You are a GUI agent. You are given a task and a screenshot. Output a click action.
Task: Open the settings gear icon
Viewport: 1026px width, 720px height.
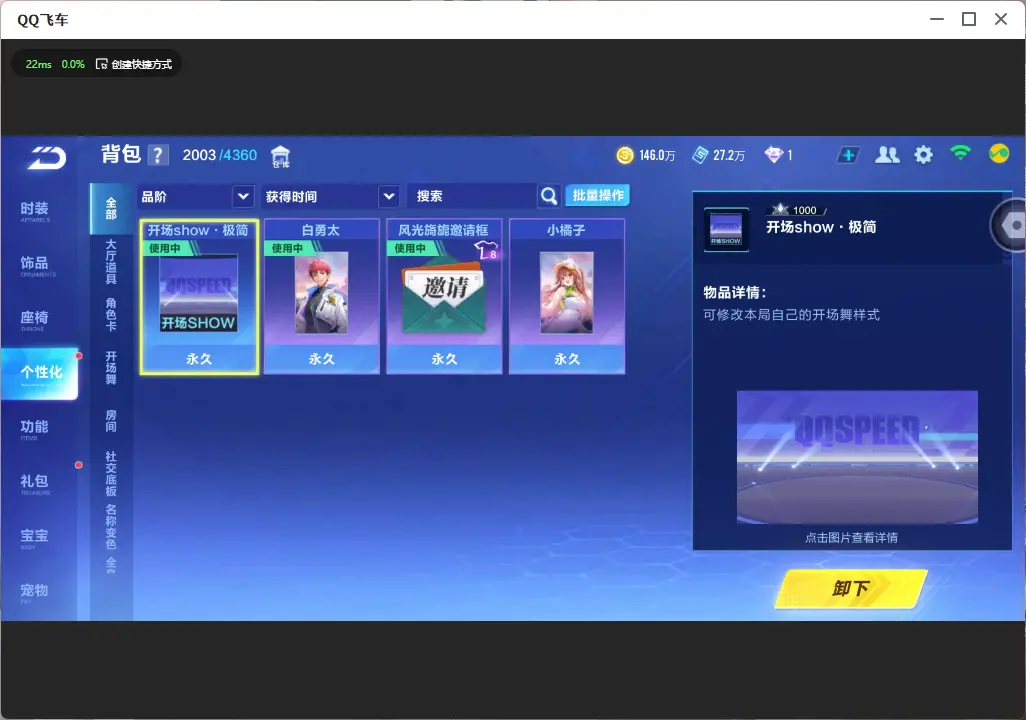(x=923, y=155)
